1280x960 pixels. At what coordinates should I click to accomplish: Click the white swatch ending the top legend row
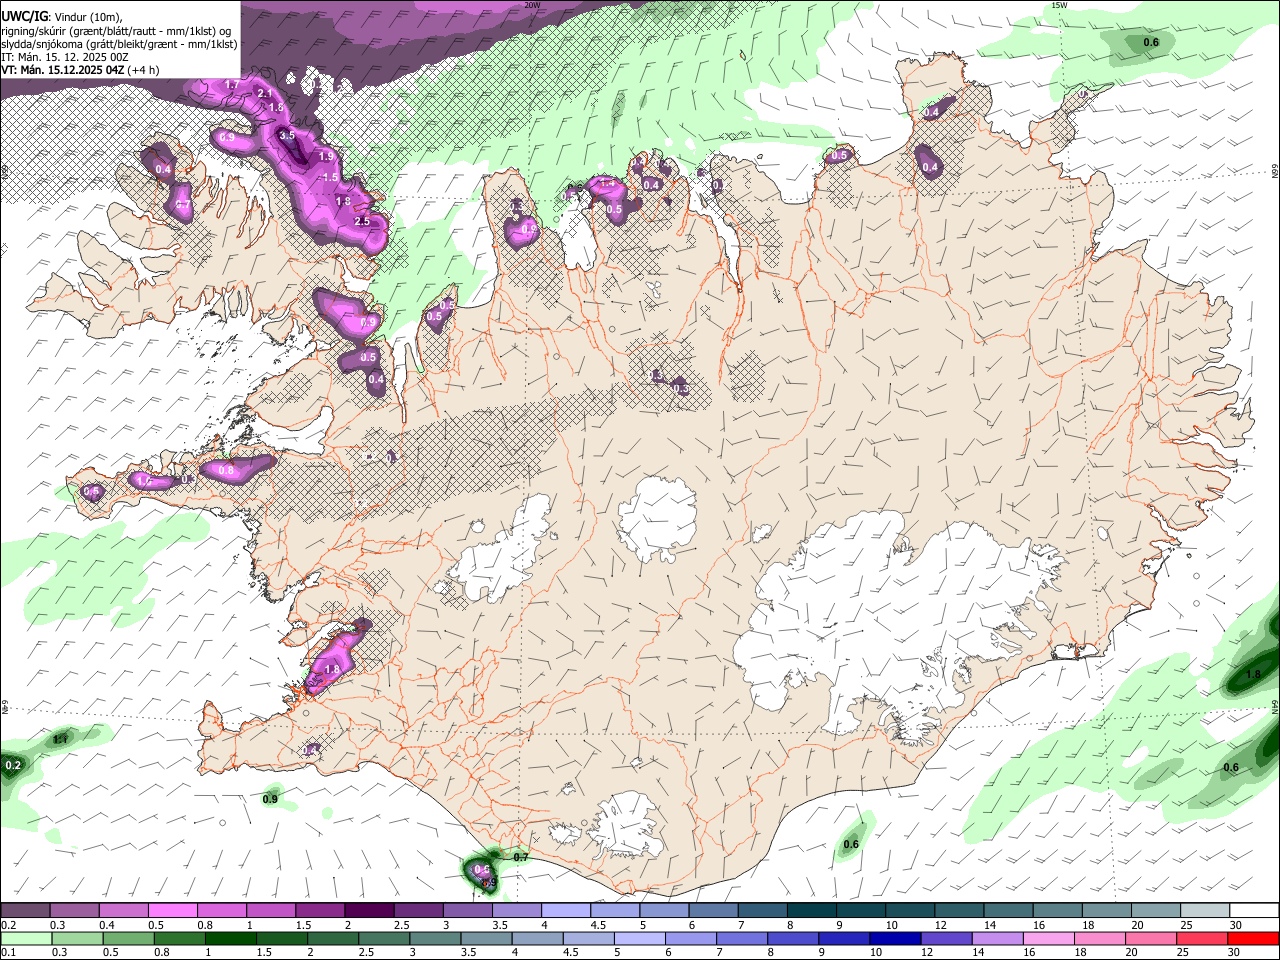click(1255, 911)
